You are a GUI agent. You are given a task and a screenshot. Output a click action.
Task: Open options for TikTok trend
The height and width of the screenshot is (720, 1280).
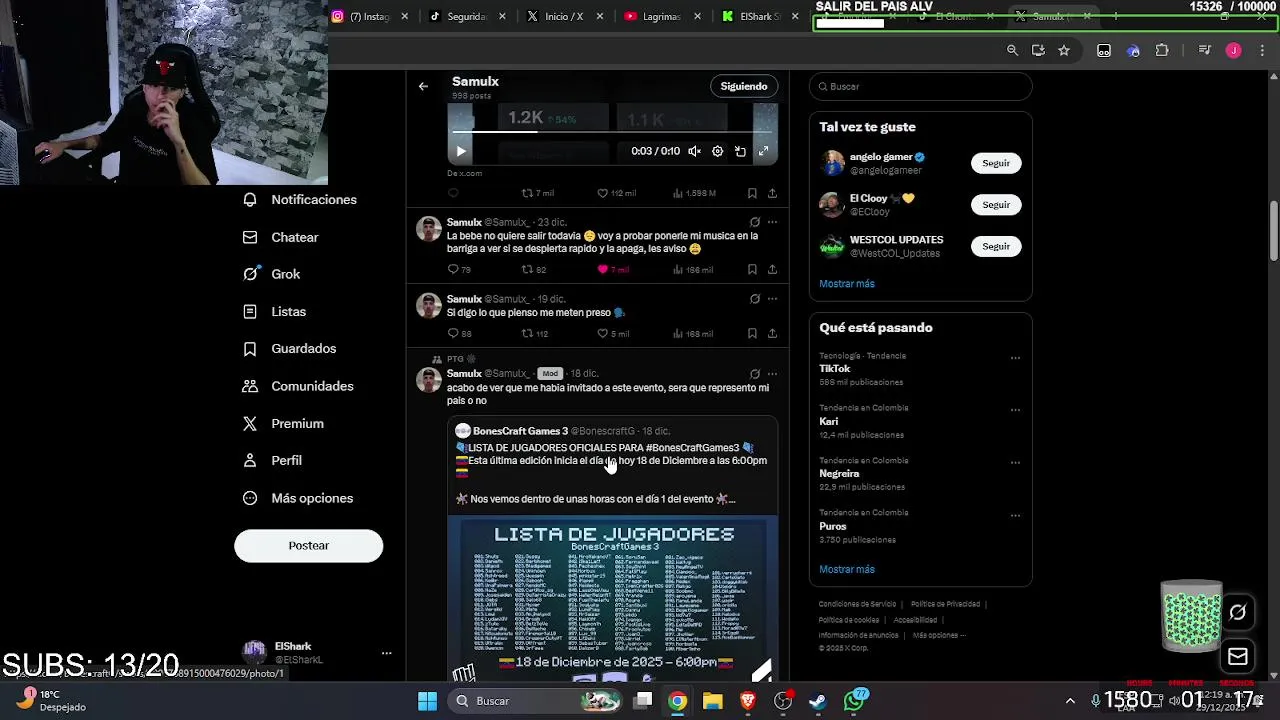[1015, 358]
